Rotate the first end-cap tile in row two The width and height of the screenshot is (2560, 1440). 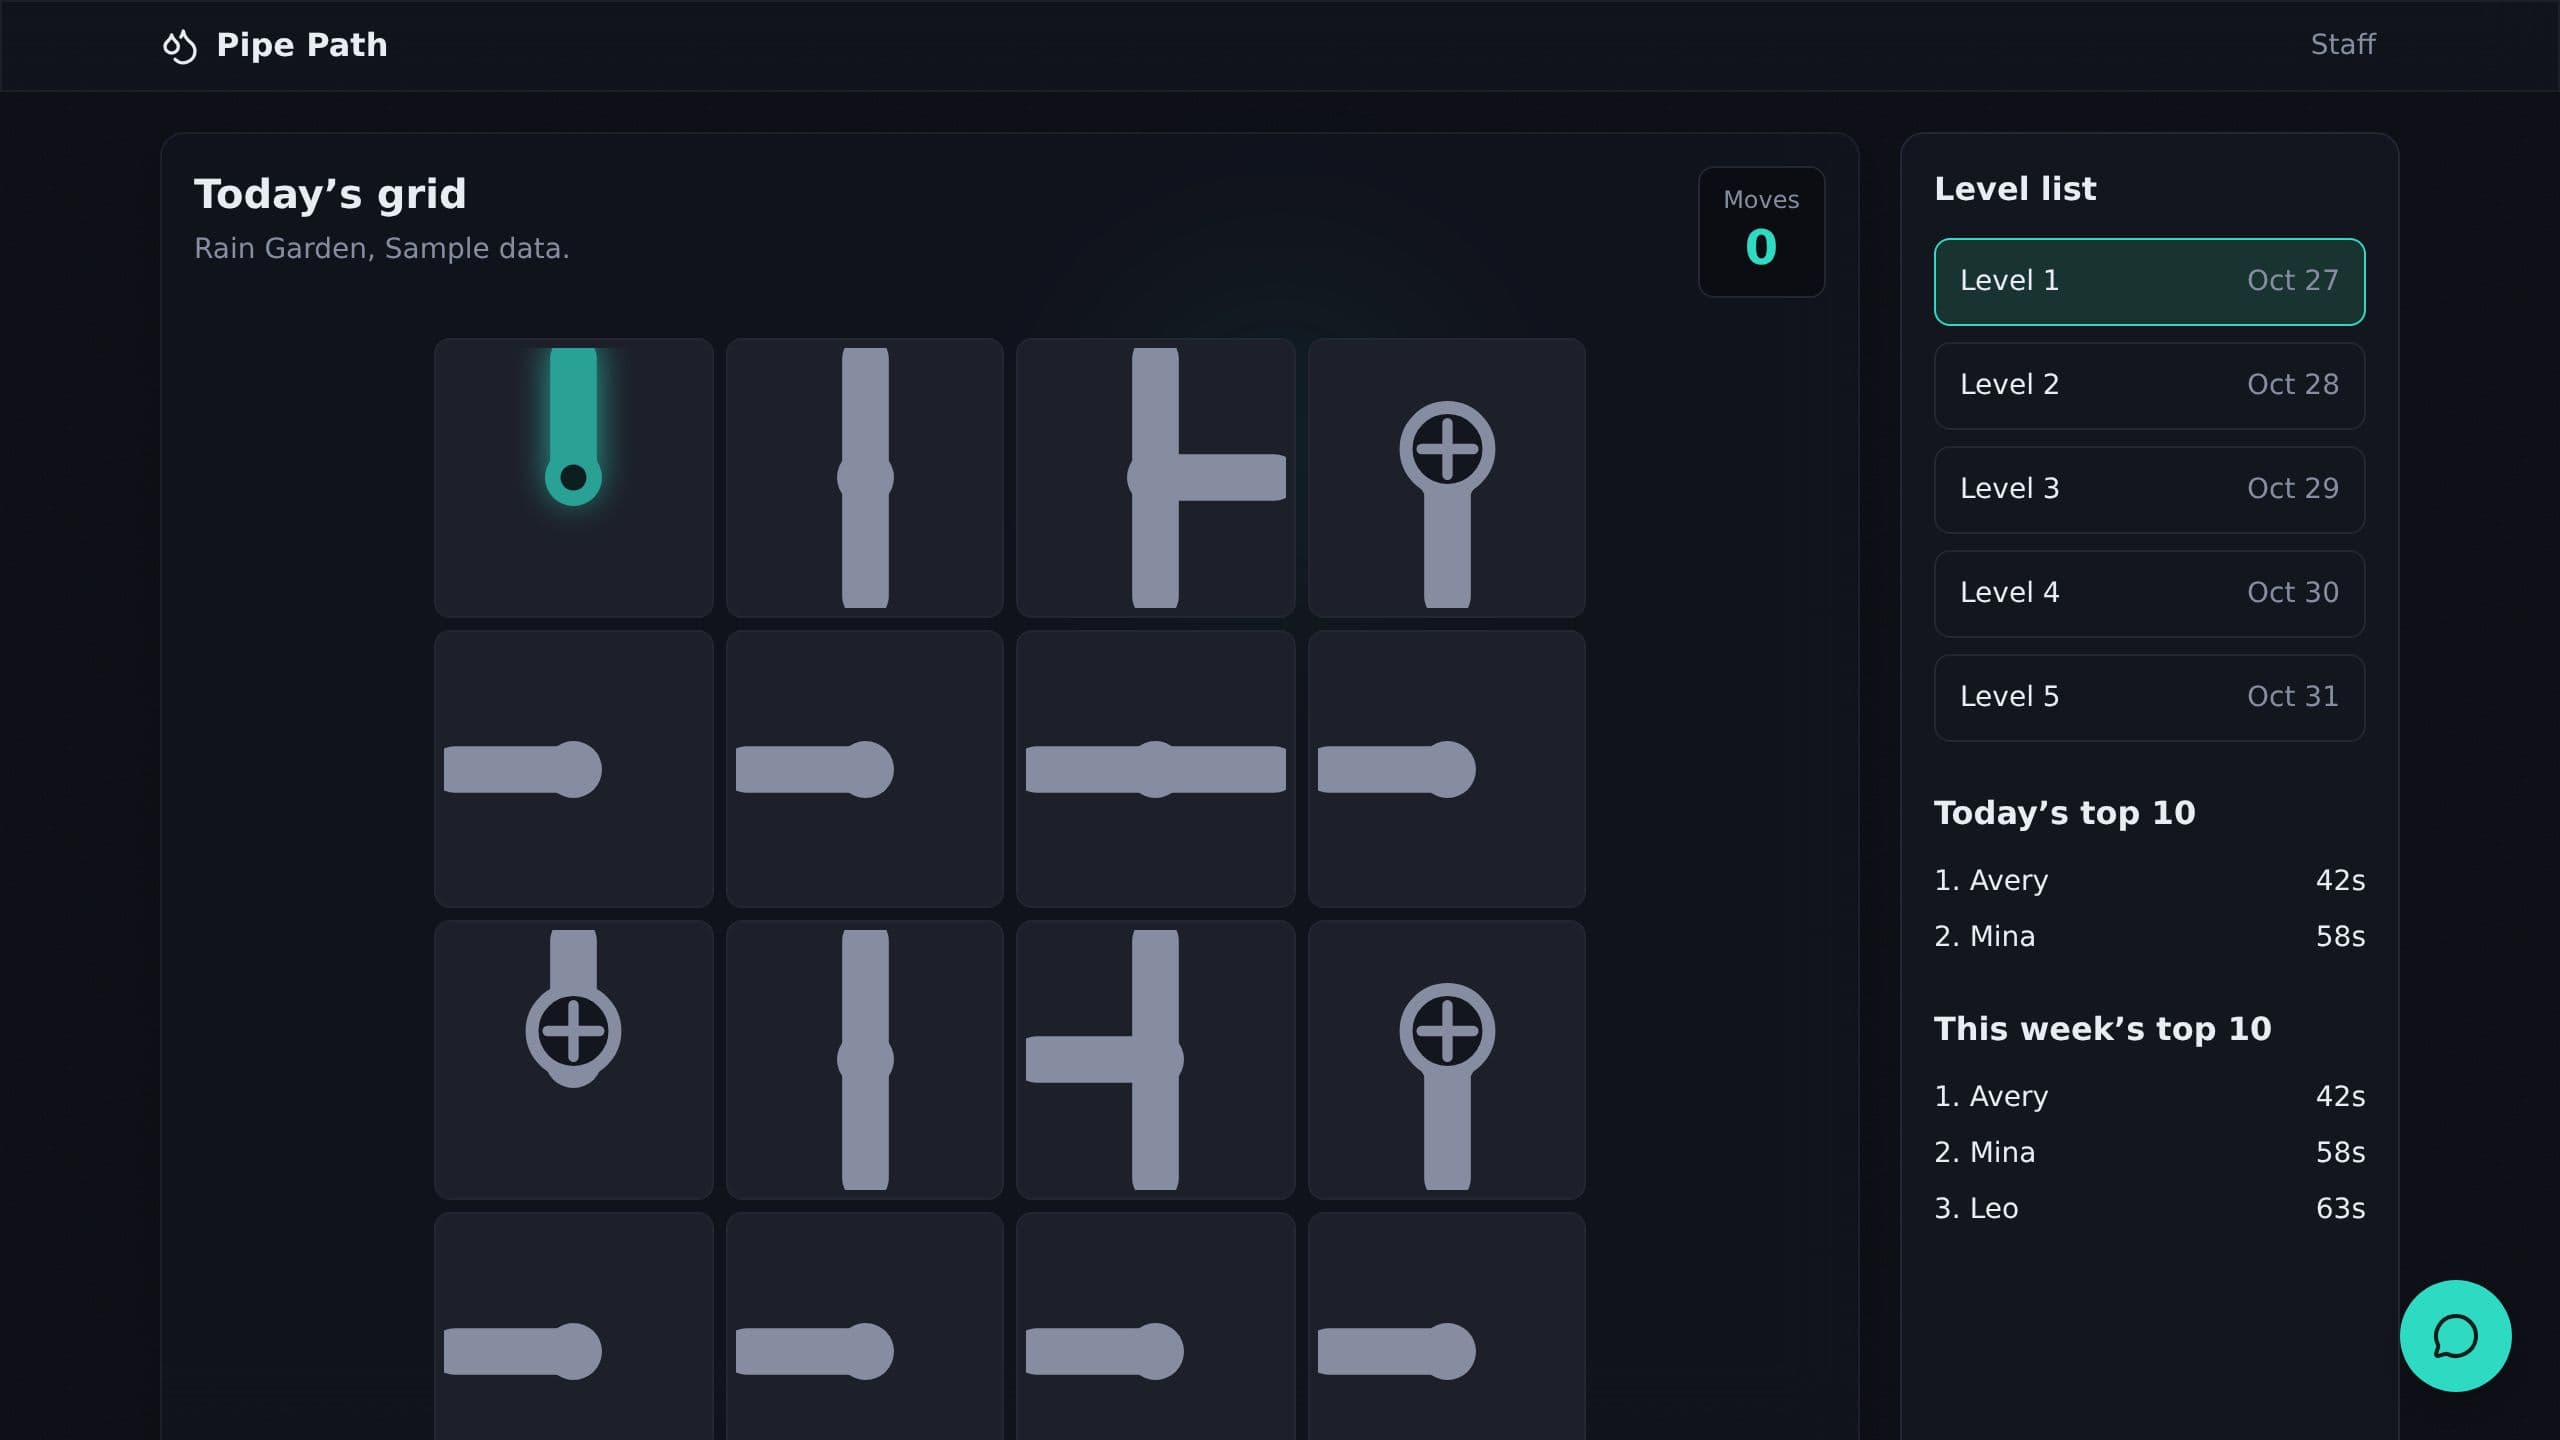573,769
